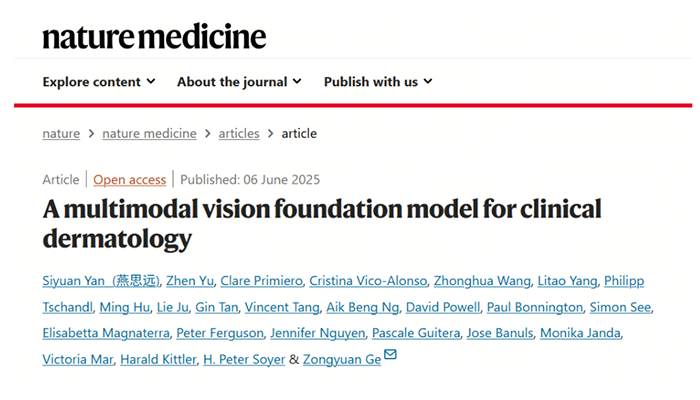The width and height of the screenshot is (700, 400).
Task: Click the email envelope icon beside Zongyuan Ge
Action: tap(390, 357)
